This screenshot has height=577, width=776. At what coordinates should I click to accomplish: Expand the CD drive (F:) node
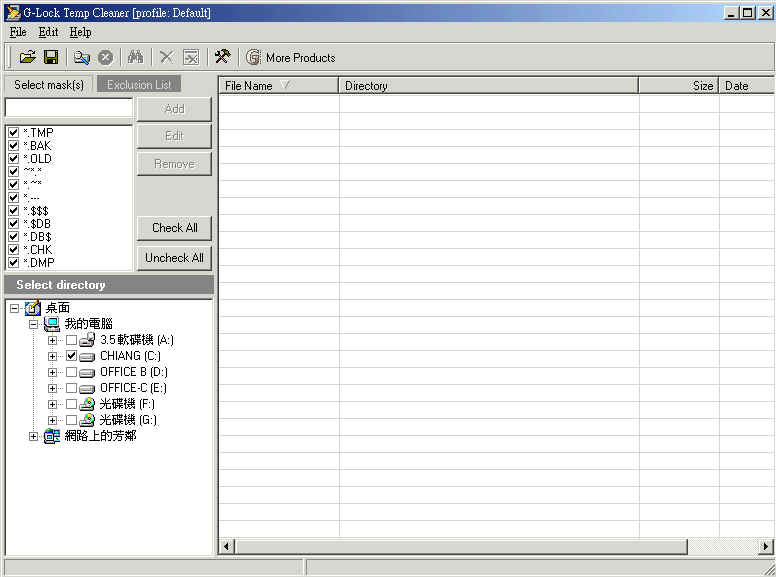[52, 404]
